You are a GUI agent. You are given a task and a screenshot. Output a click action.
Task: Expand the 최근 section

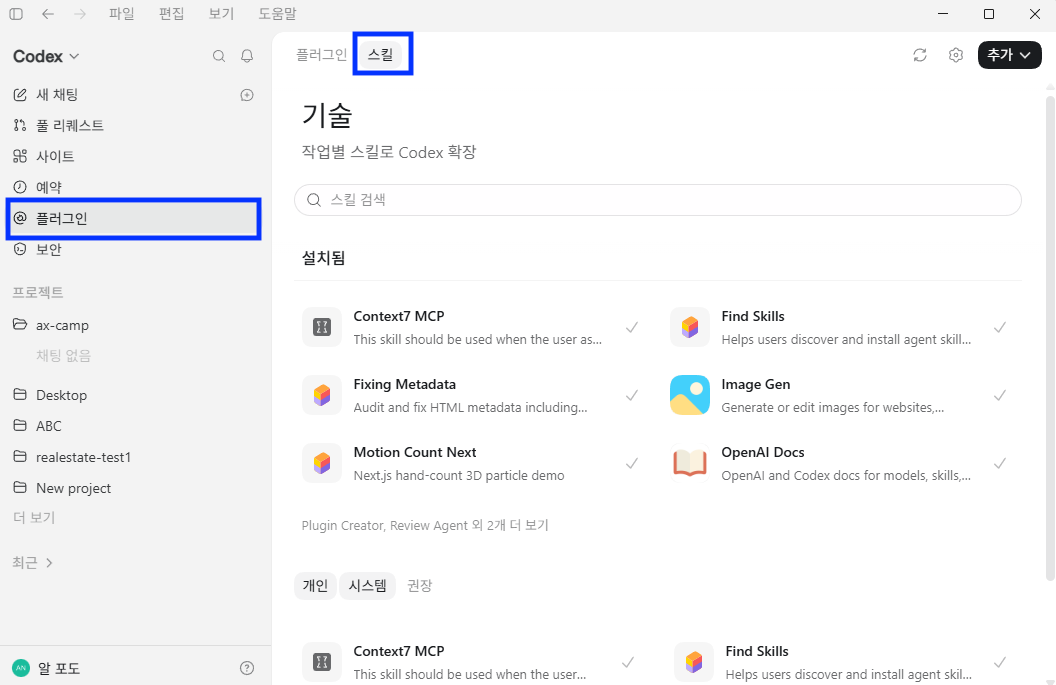coord(32,562)
